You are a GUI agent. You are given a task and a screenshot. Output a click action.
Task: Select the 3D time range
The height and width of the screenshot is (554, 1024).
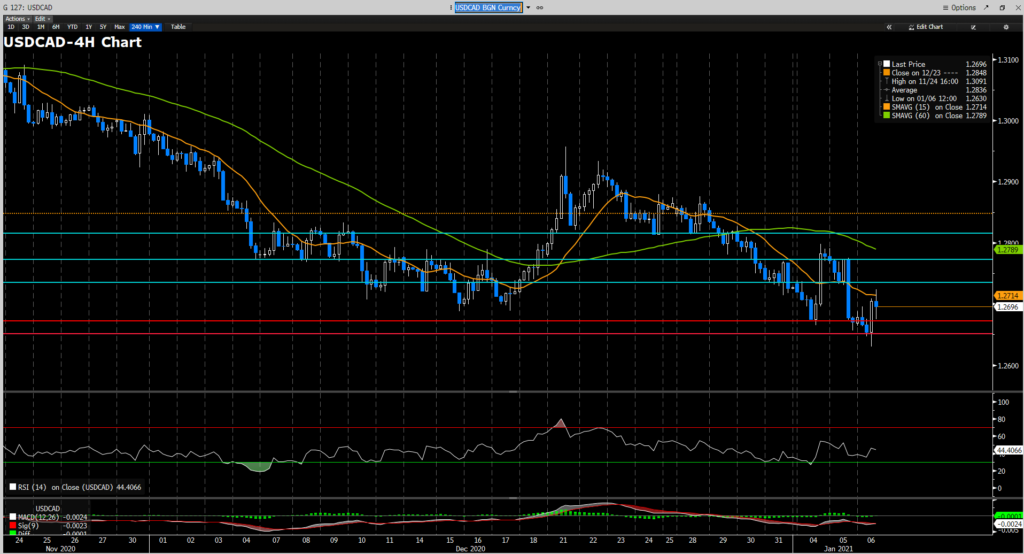coord(25,27)
